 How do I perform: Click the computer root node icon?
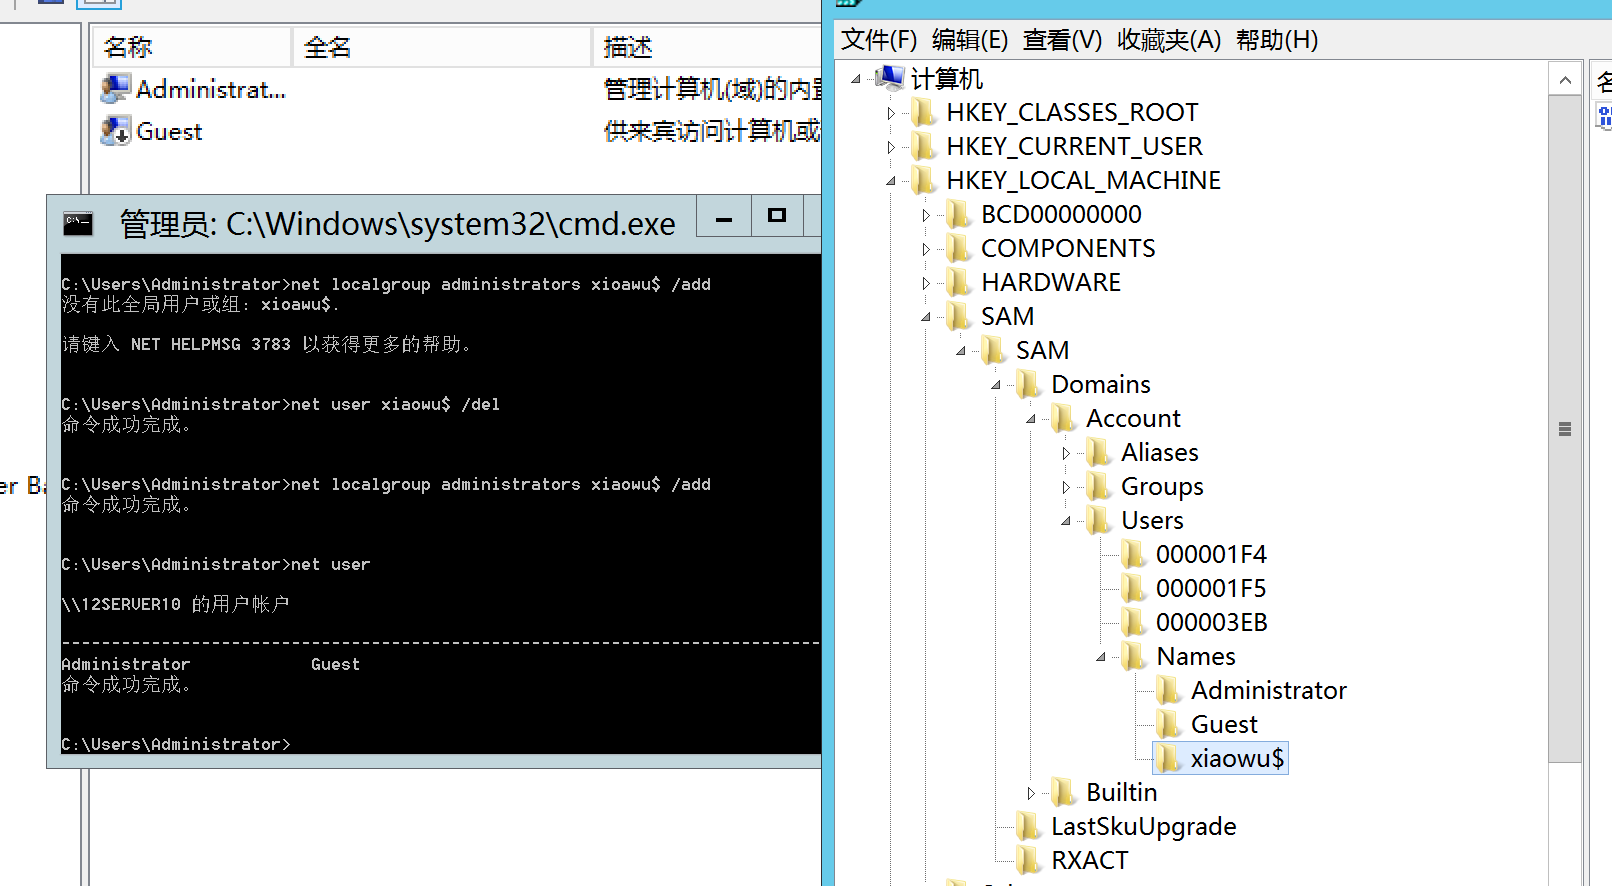point(889,78)
